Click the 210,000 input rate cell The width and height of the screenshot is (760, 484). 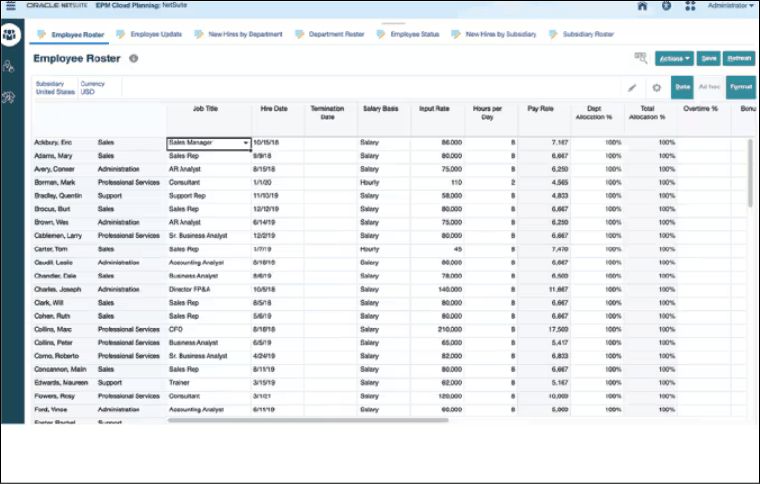pos(437,329)
